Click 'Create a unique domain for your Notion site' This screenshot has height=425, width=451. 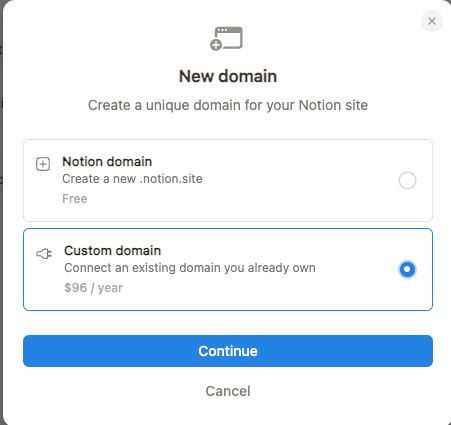[x=228, y=105]
